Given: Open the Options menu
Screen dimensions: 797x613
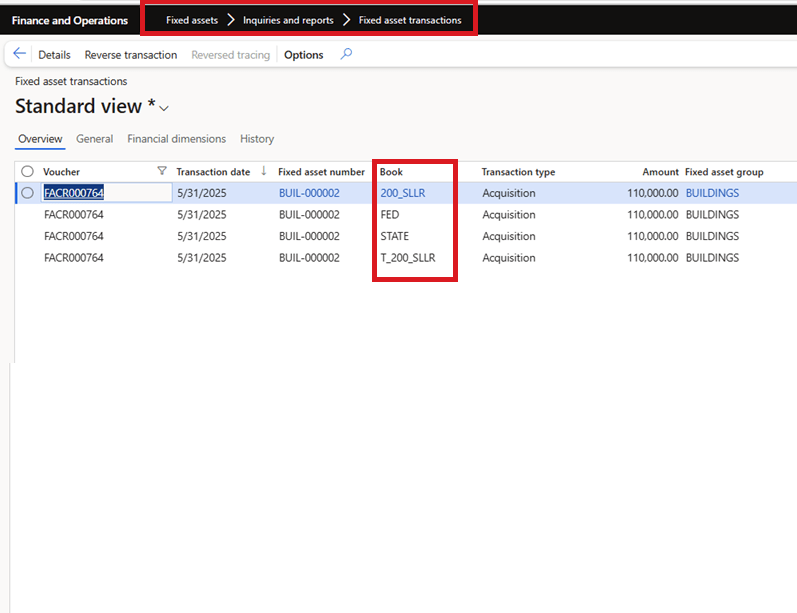Looking at the screenshot, I should click(303, 55).
